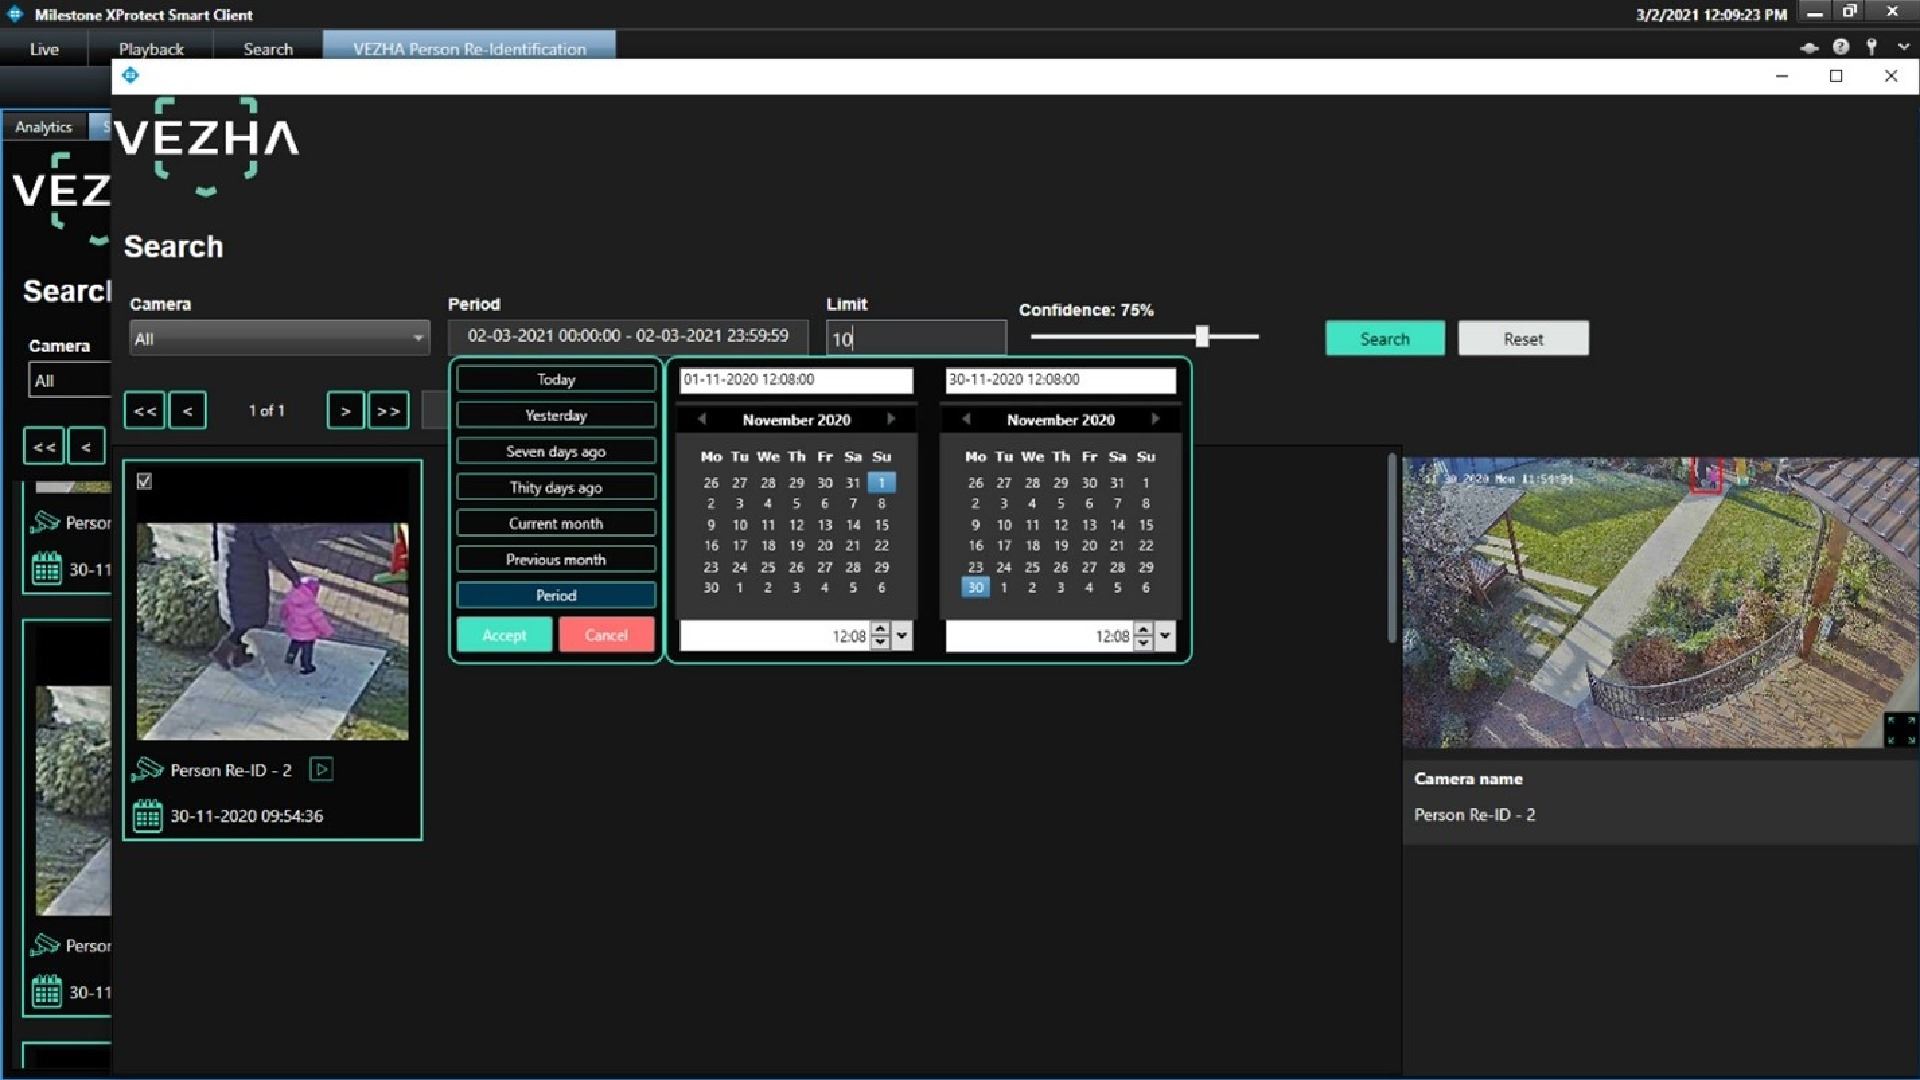Image resolution: width=1920 pixels, height=1080 pixels.
Task: Click the results list vertical scrollbar
Action: click(1391, 548)
